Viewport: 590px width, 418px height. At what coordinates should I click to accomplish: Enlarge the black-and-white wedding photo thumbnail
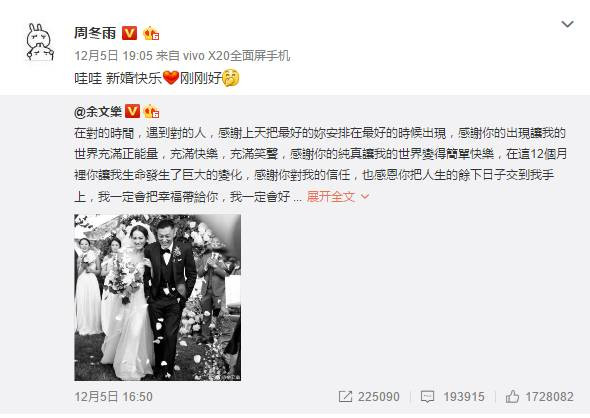tap(158, 297)
